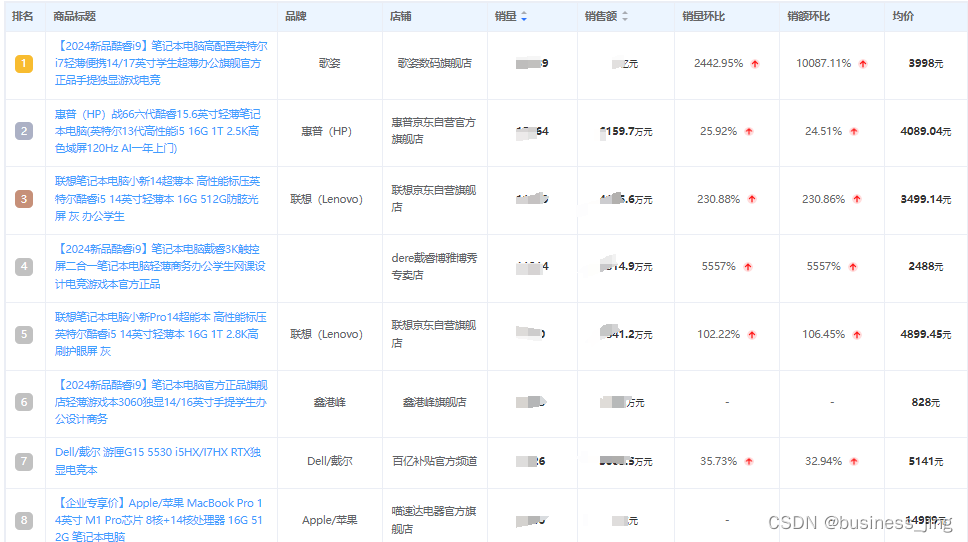Select the 惠普京东自营官方旗舰店 store cell

[x=433, y=131]
